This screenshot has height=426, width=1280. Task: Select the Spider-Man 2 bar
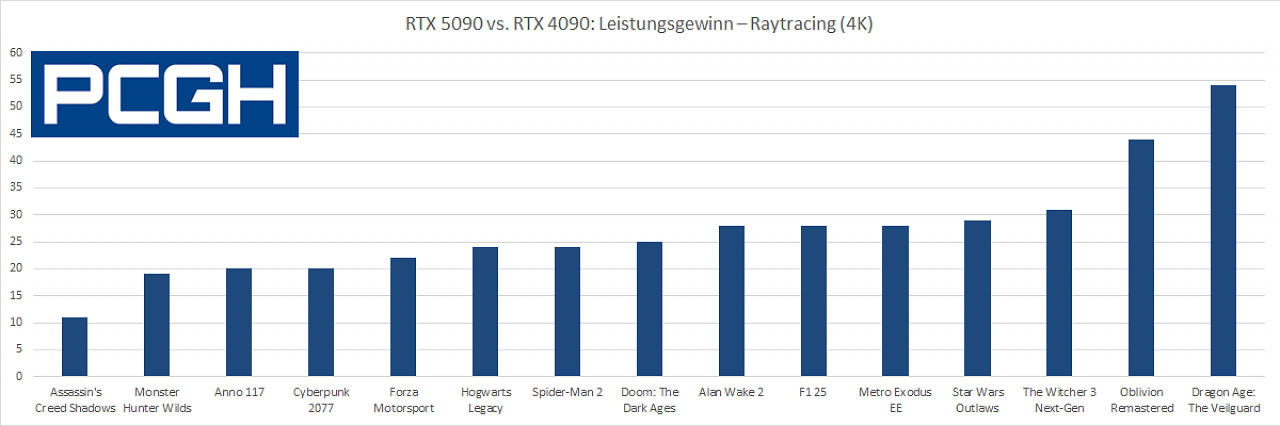coord(567,312)
